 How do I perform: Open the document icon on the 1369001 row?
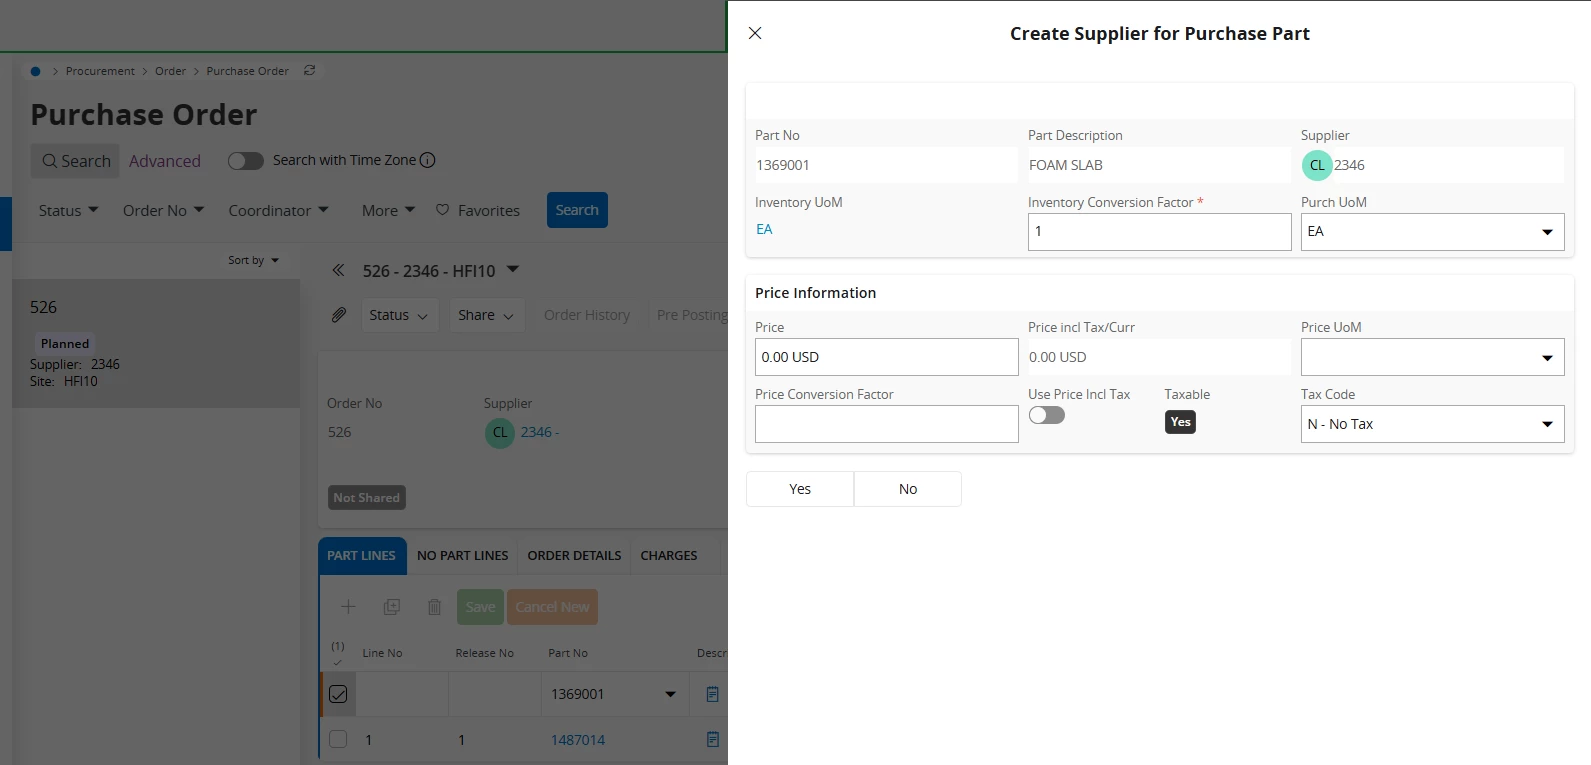[712, 694]
